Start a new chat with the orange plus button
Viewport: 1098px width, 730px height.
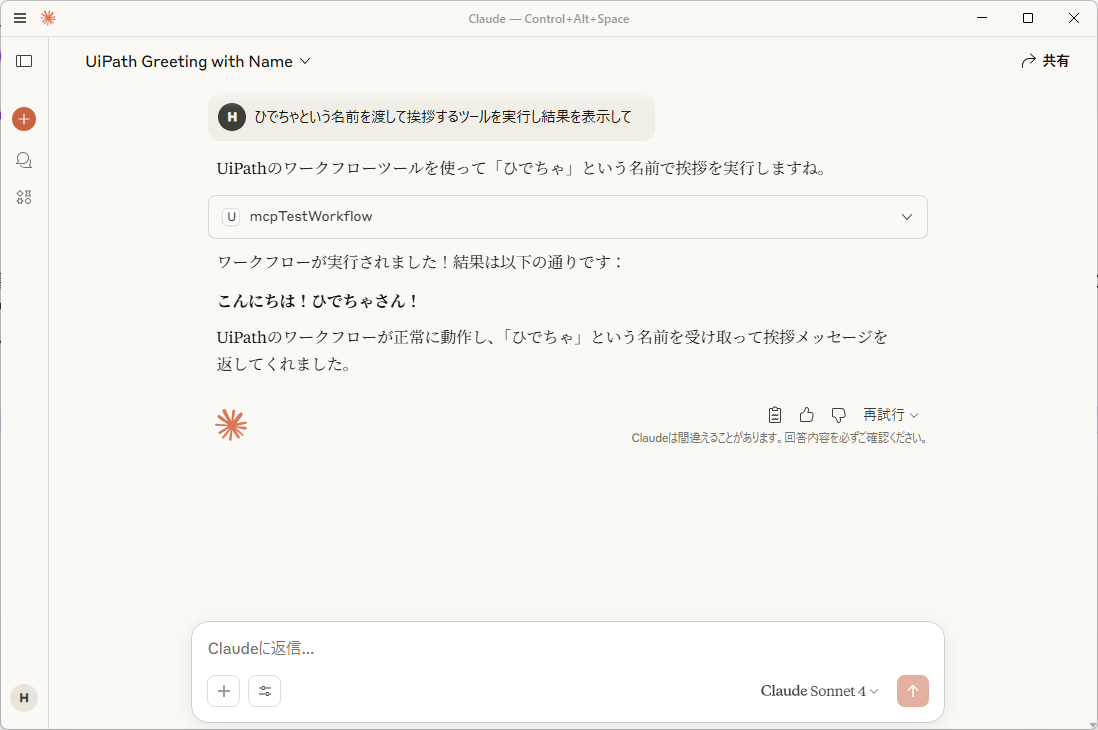[x=24, y=119]
